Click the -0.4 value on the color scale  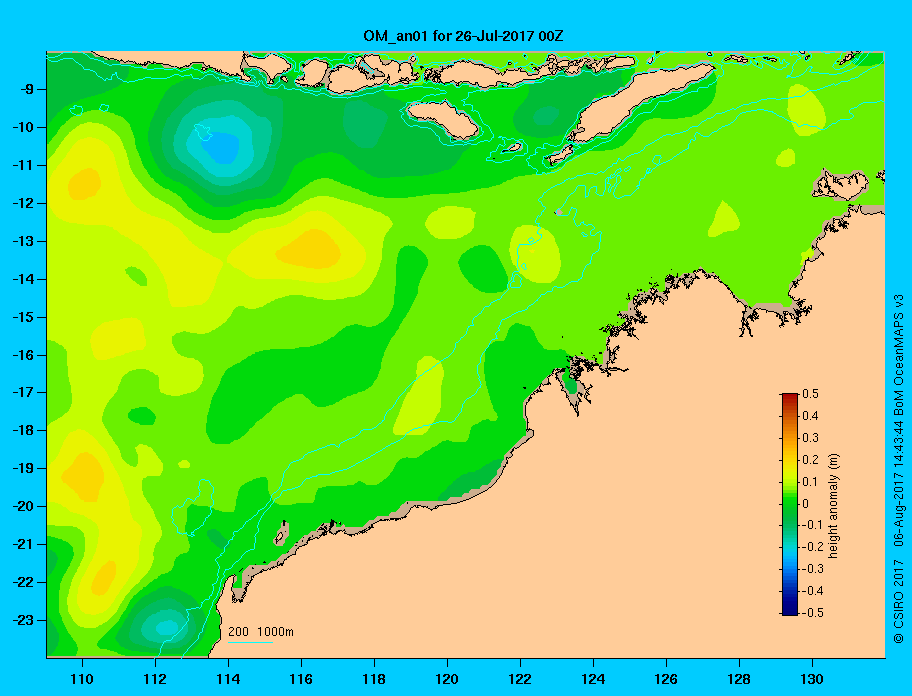point(813,591)
